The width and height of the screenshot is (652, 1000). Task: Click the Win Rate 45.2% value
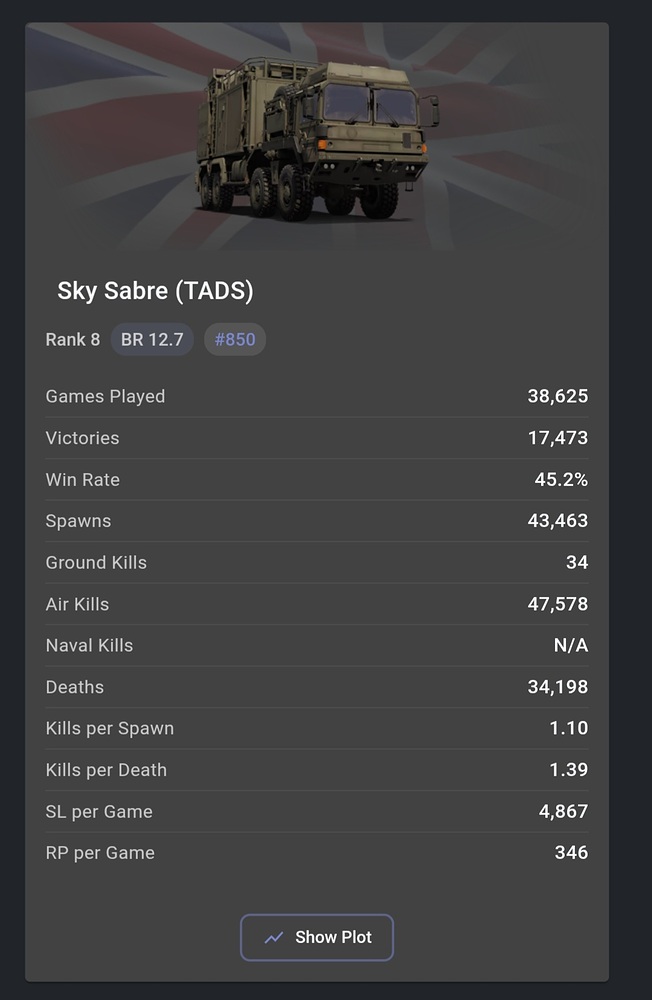561,480
